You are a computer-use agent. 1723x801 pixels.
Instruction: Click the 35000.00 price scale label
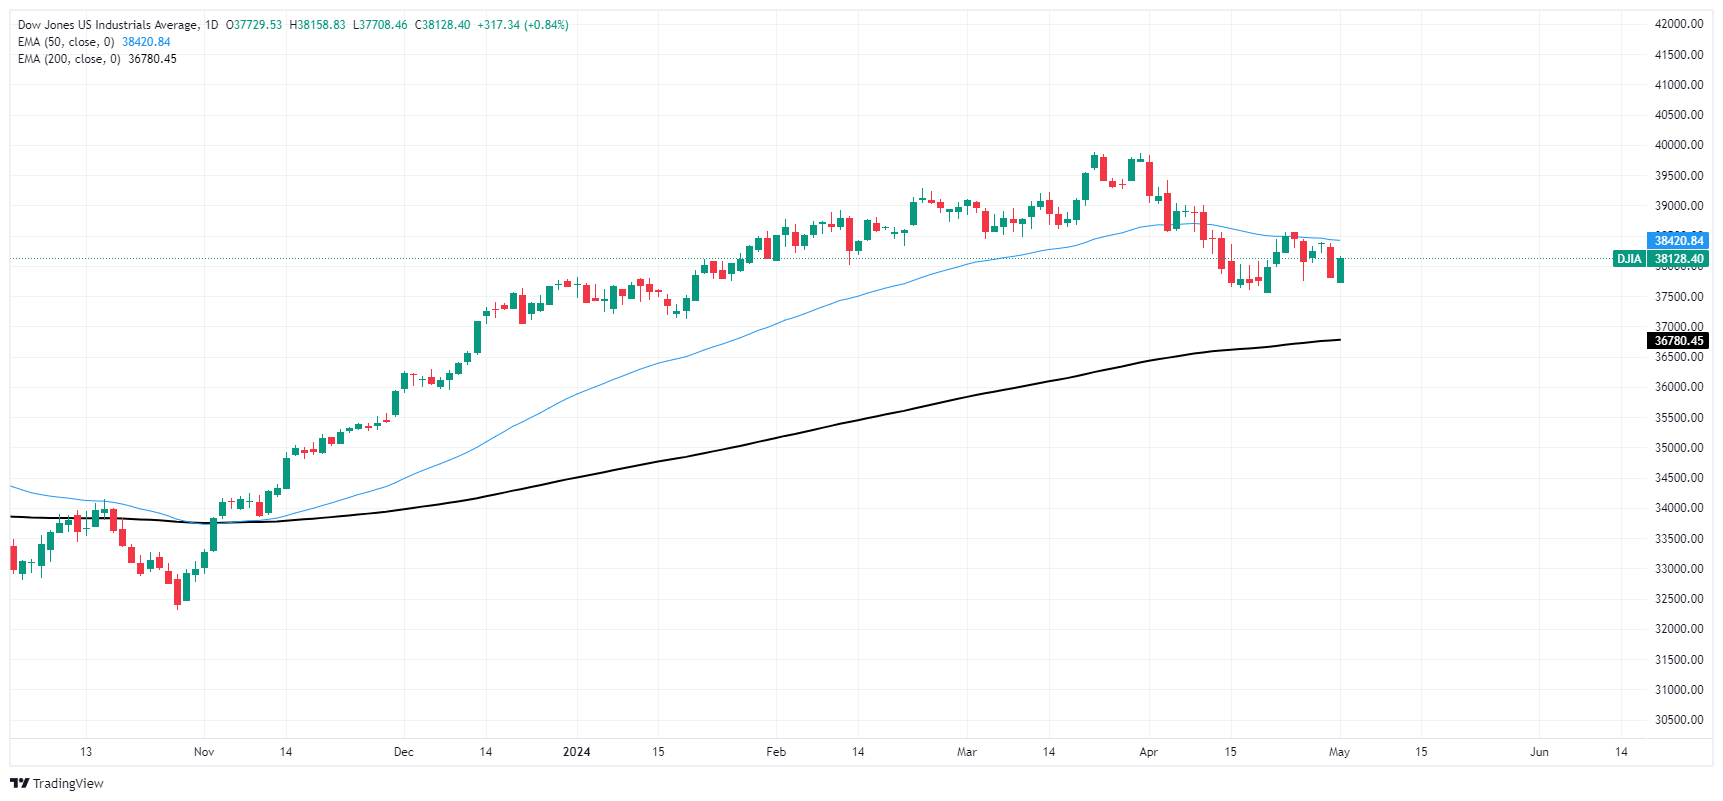(x=1678, y=448)
